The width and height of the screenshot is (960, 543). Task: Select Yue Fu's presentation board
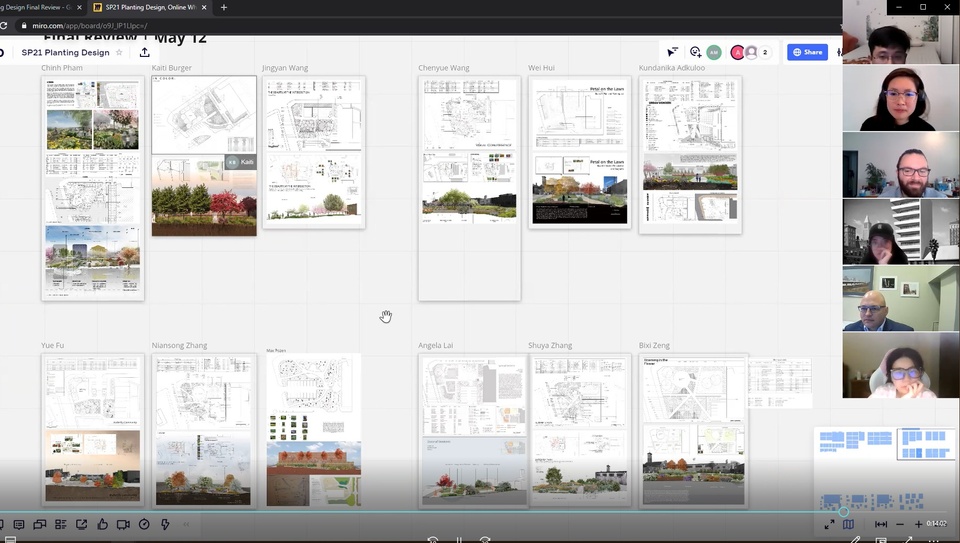coord(93,430)
